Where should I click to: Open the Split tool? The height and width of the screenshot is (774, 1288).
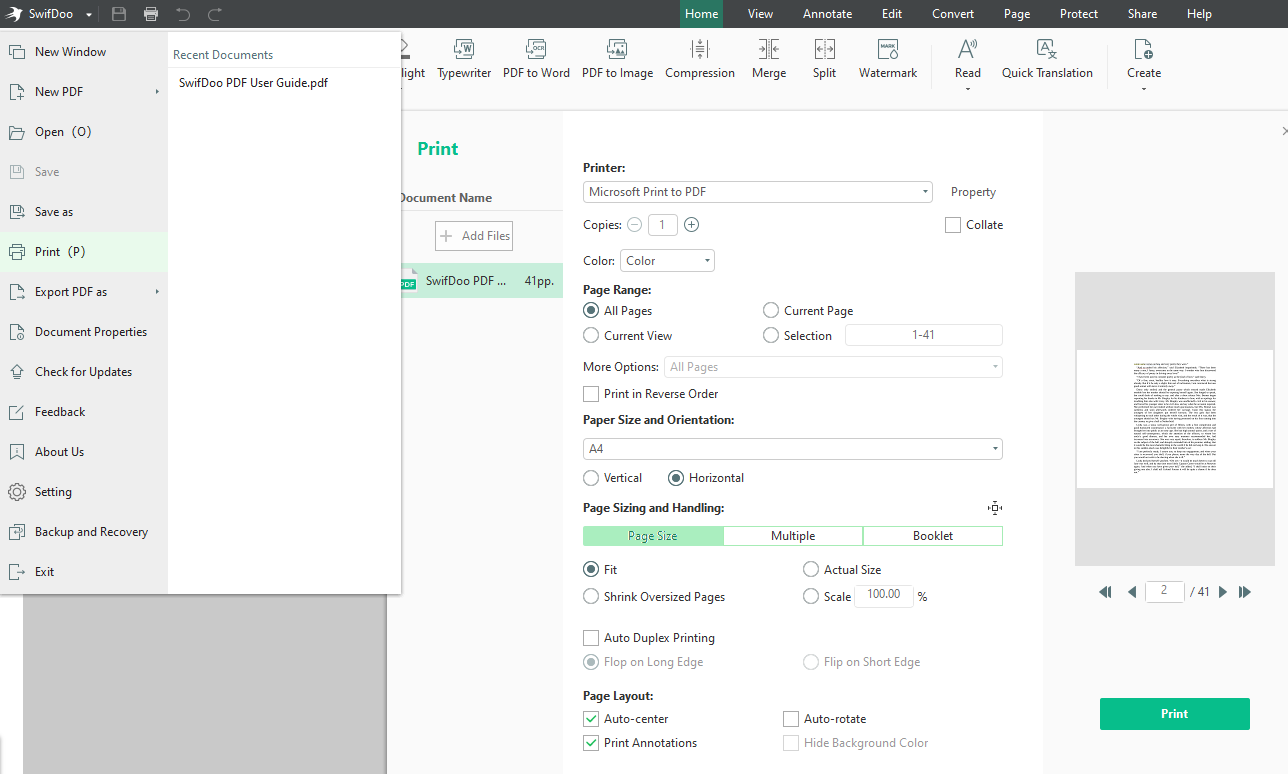coord(825,60)
